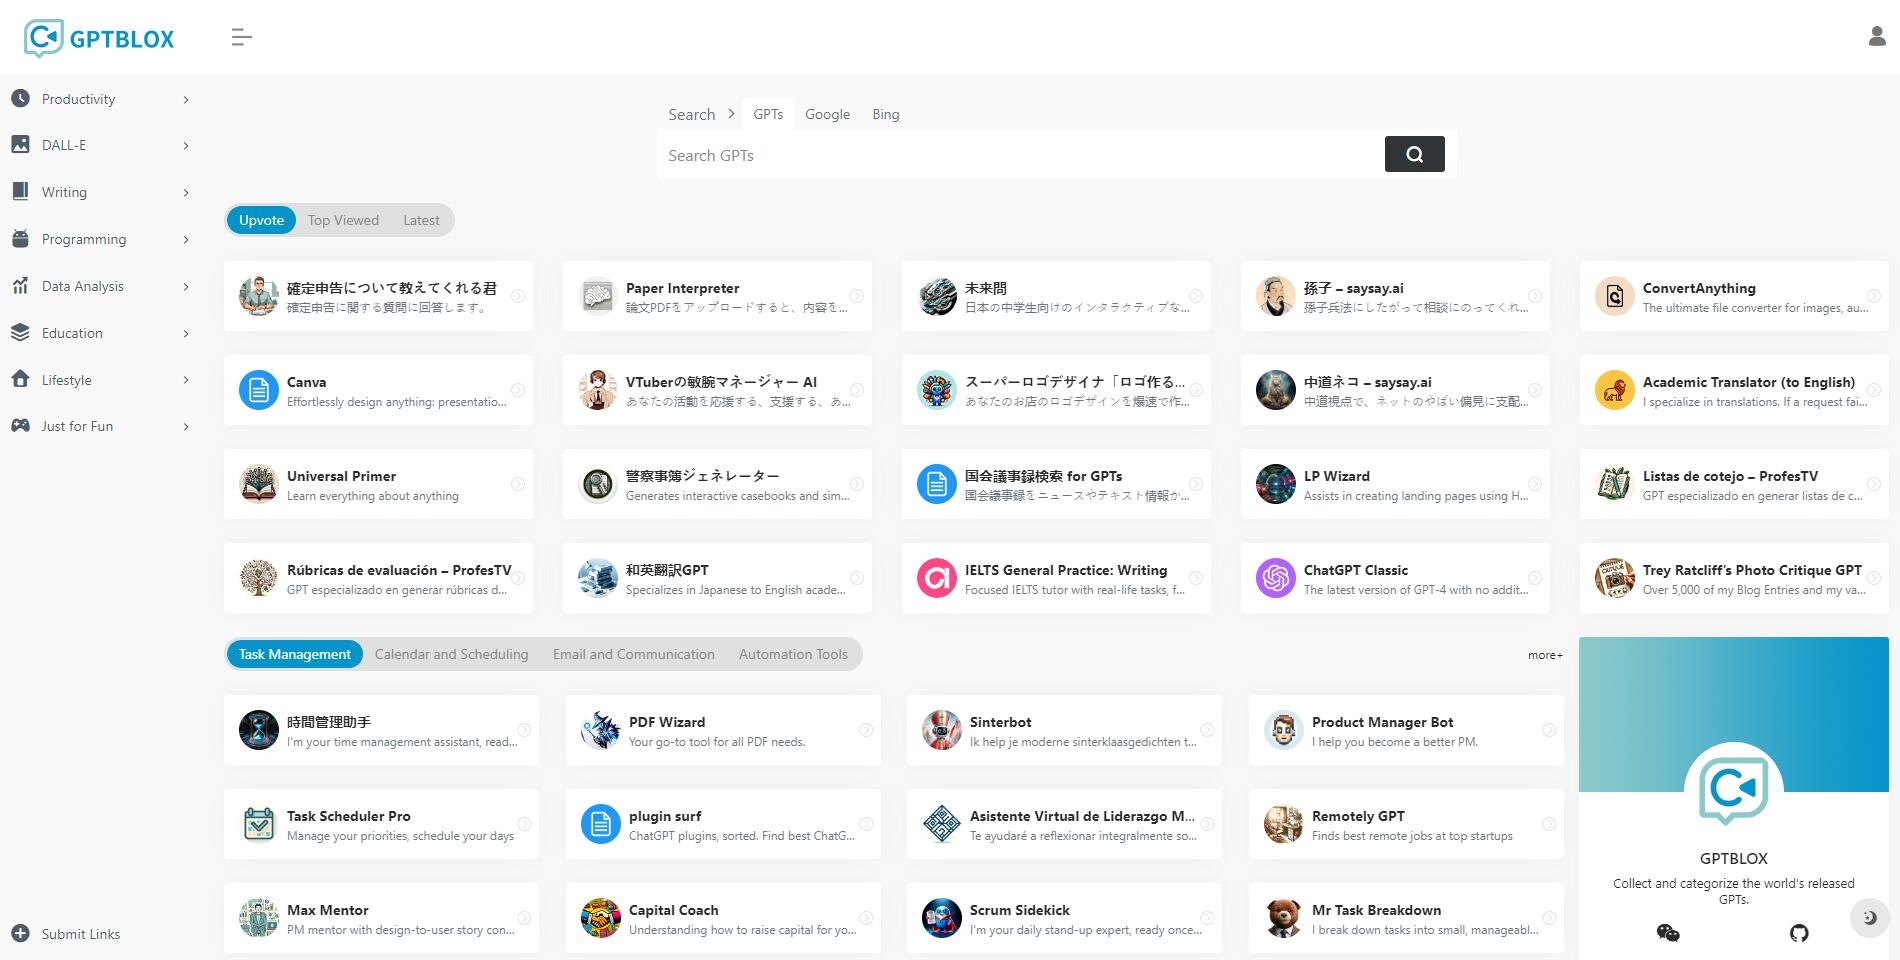This screenshot has height=960, width=1900.
Task: Select the Google search tab
Action: pyautogui.click(x=827, y=114)
